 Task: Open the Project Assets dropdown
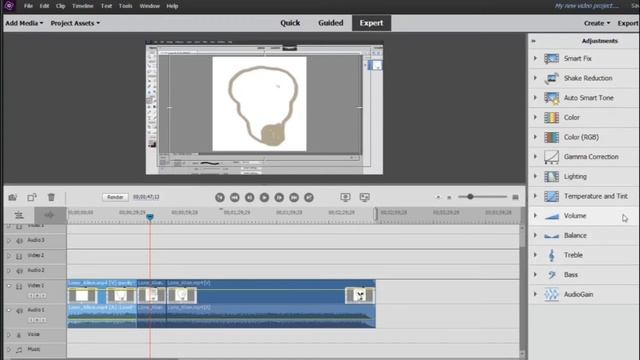(75, 23)
